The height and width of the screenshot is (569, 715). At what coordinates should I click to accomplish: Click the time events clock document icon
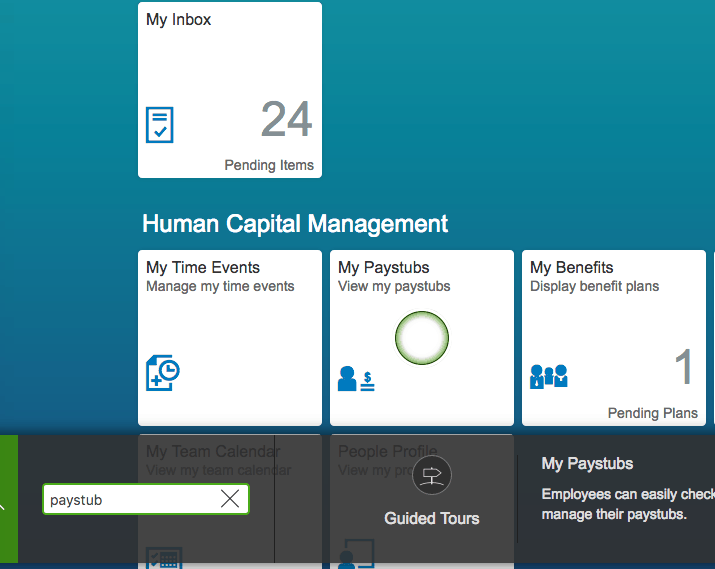coord(163,372)
